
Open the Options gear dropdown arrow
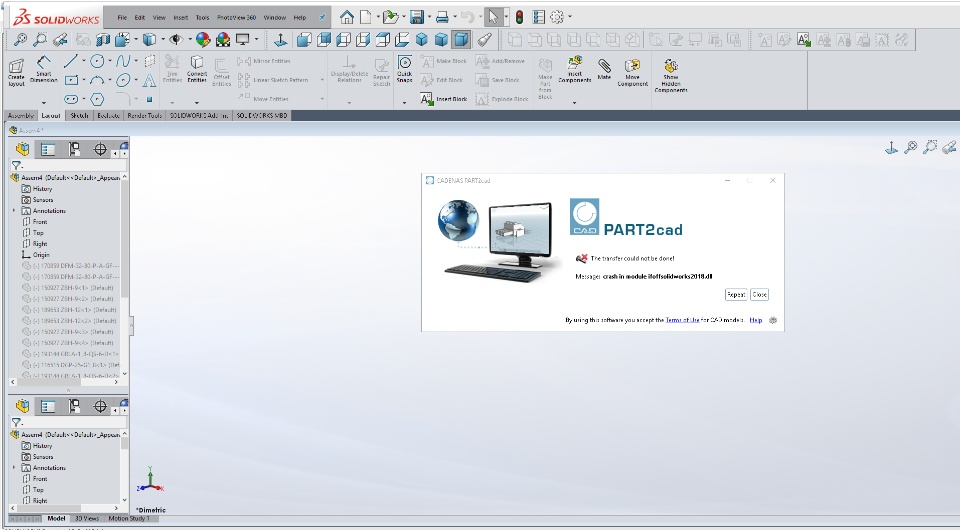click(x=570, y=17)
